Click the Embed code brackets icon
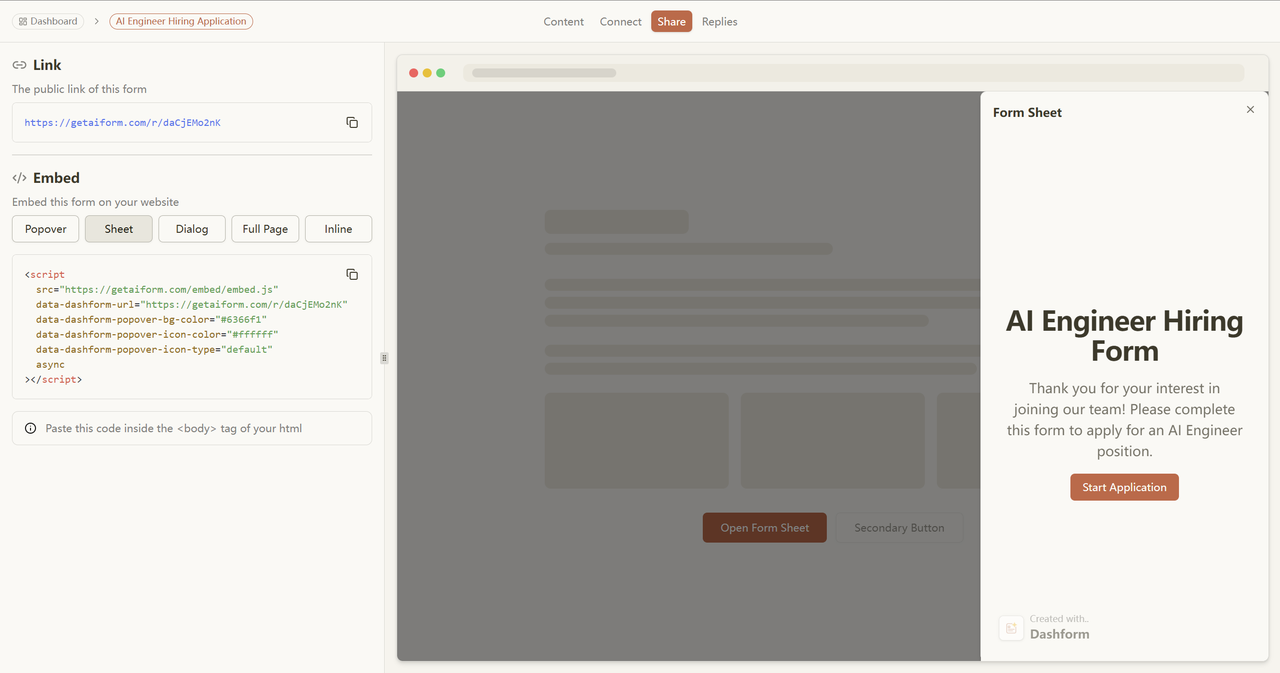This screenshot has width=1280, height=673. coord(19,178)
